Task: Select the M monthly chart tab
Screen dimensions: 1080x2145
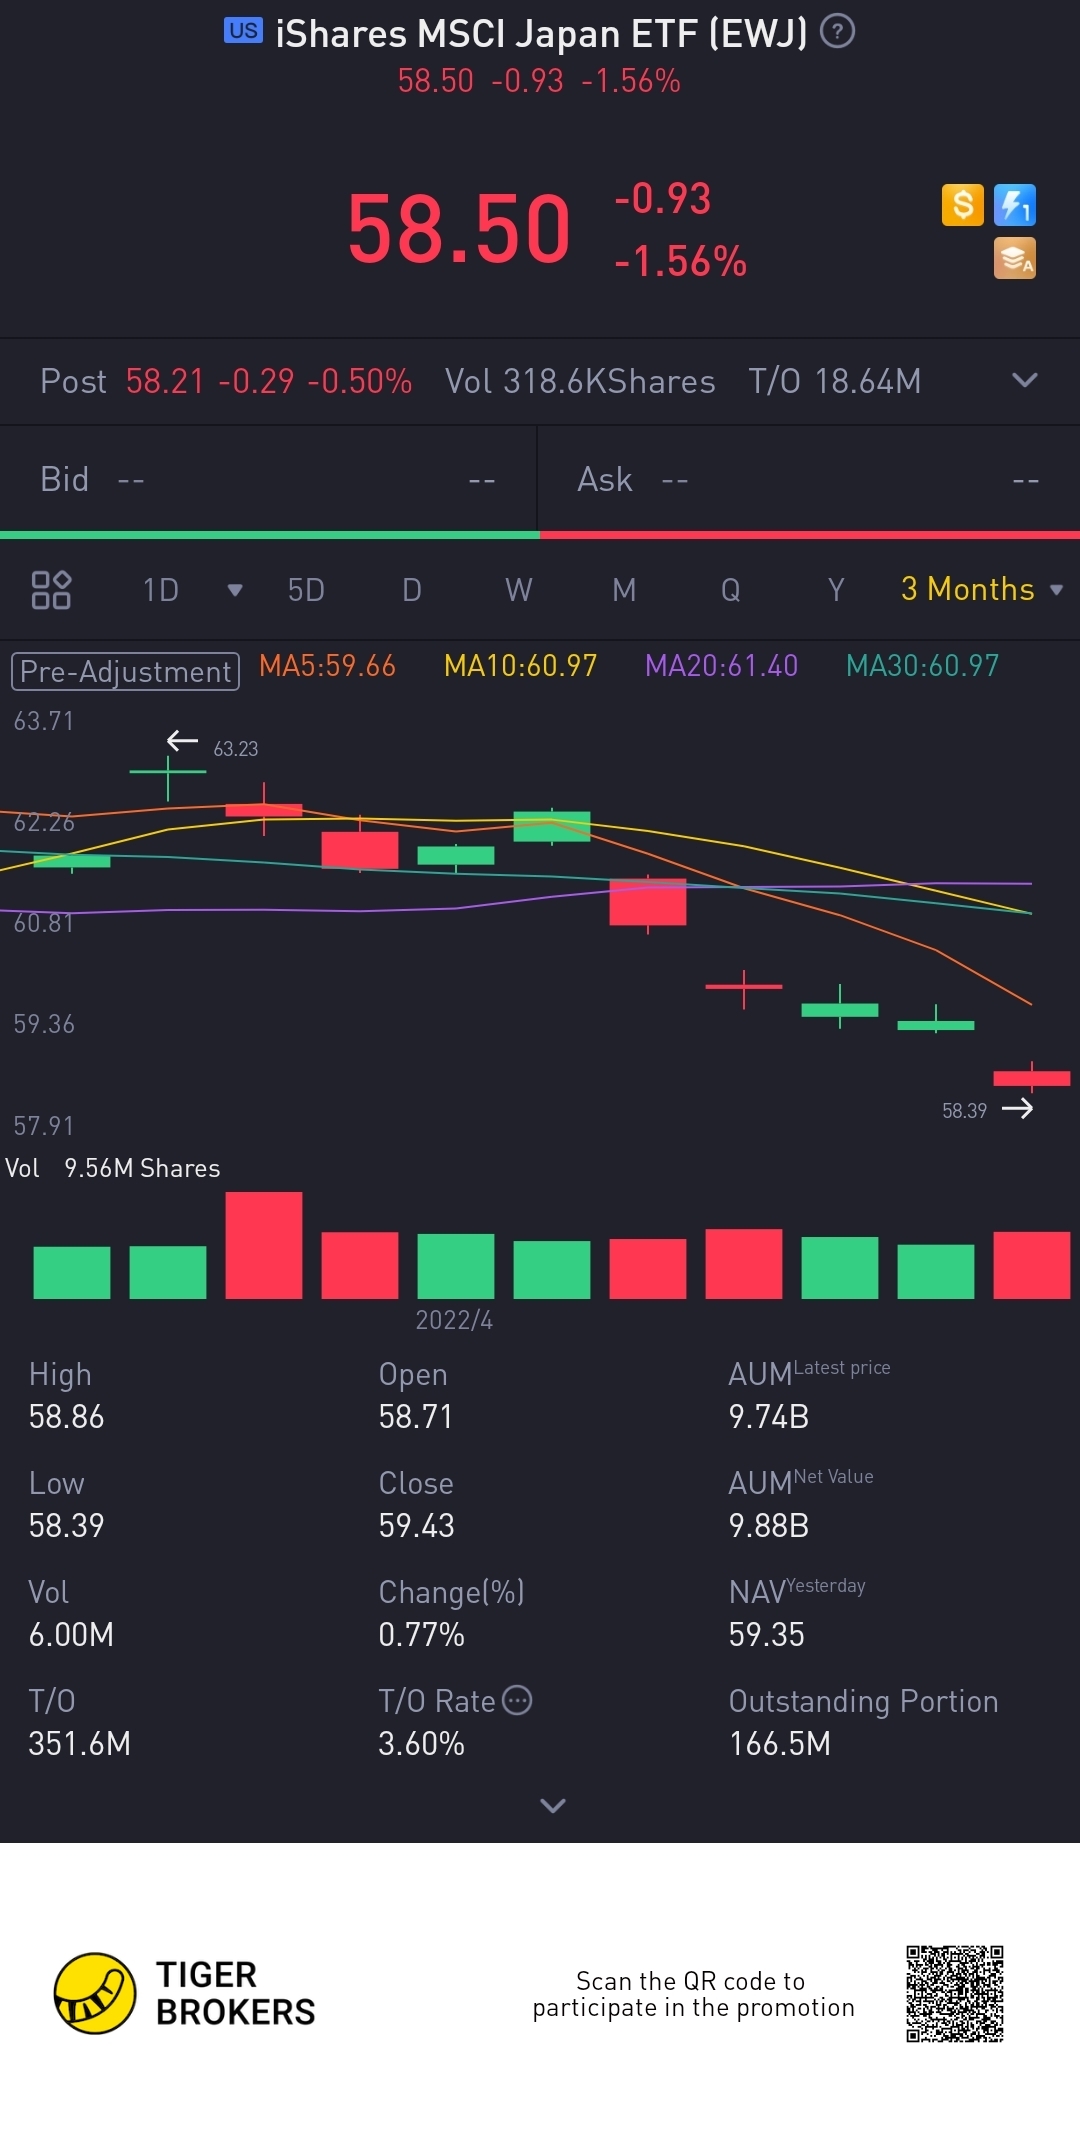Action: 624,590
